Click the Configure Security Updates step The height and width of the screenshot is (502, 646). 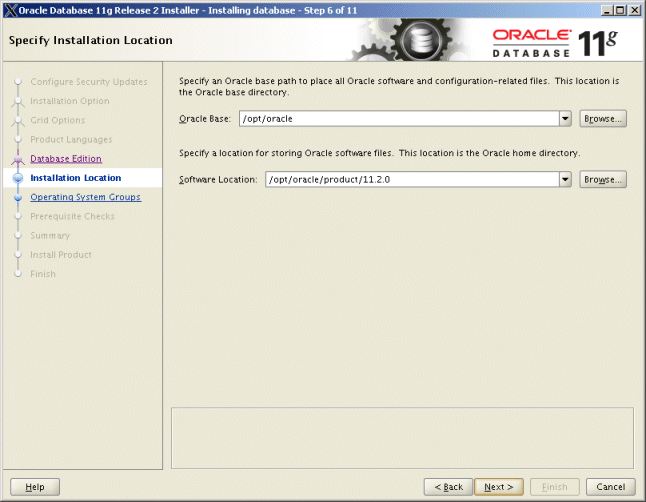(x=89, y=82)
